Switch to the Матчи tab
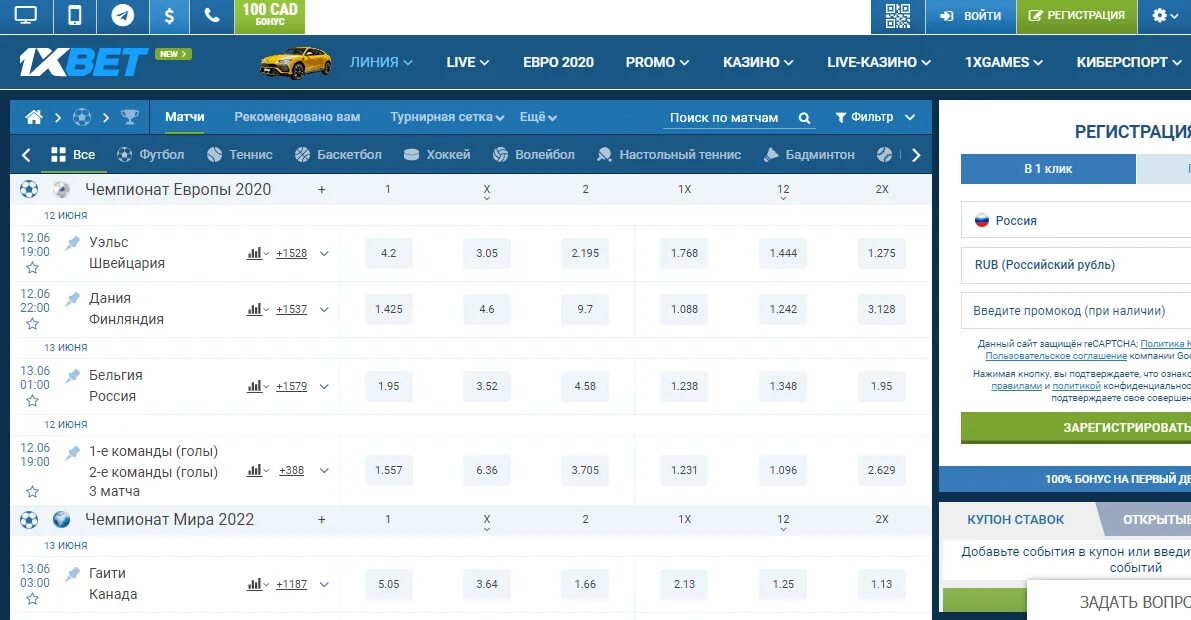 (185, 117)
